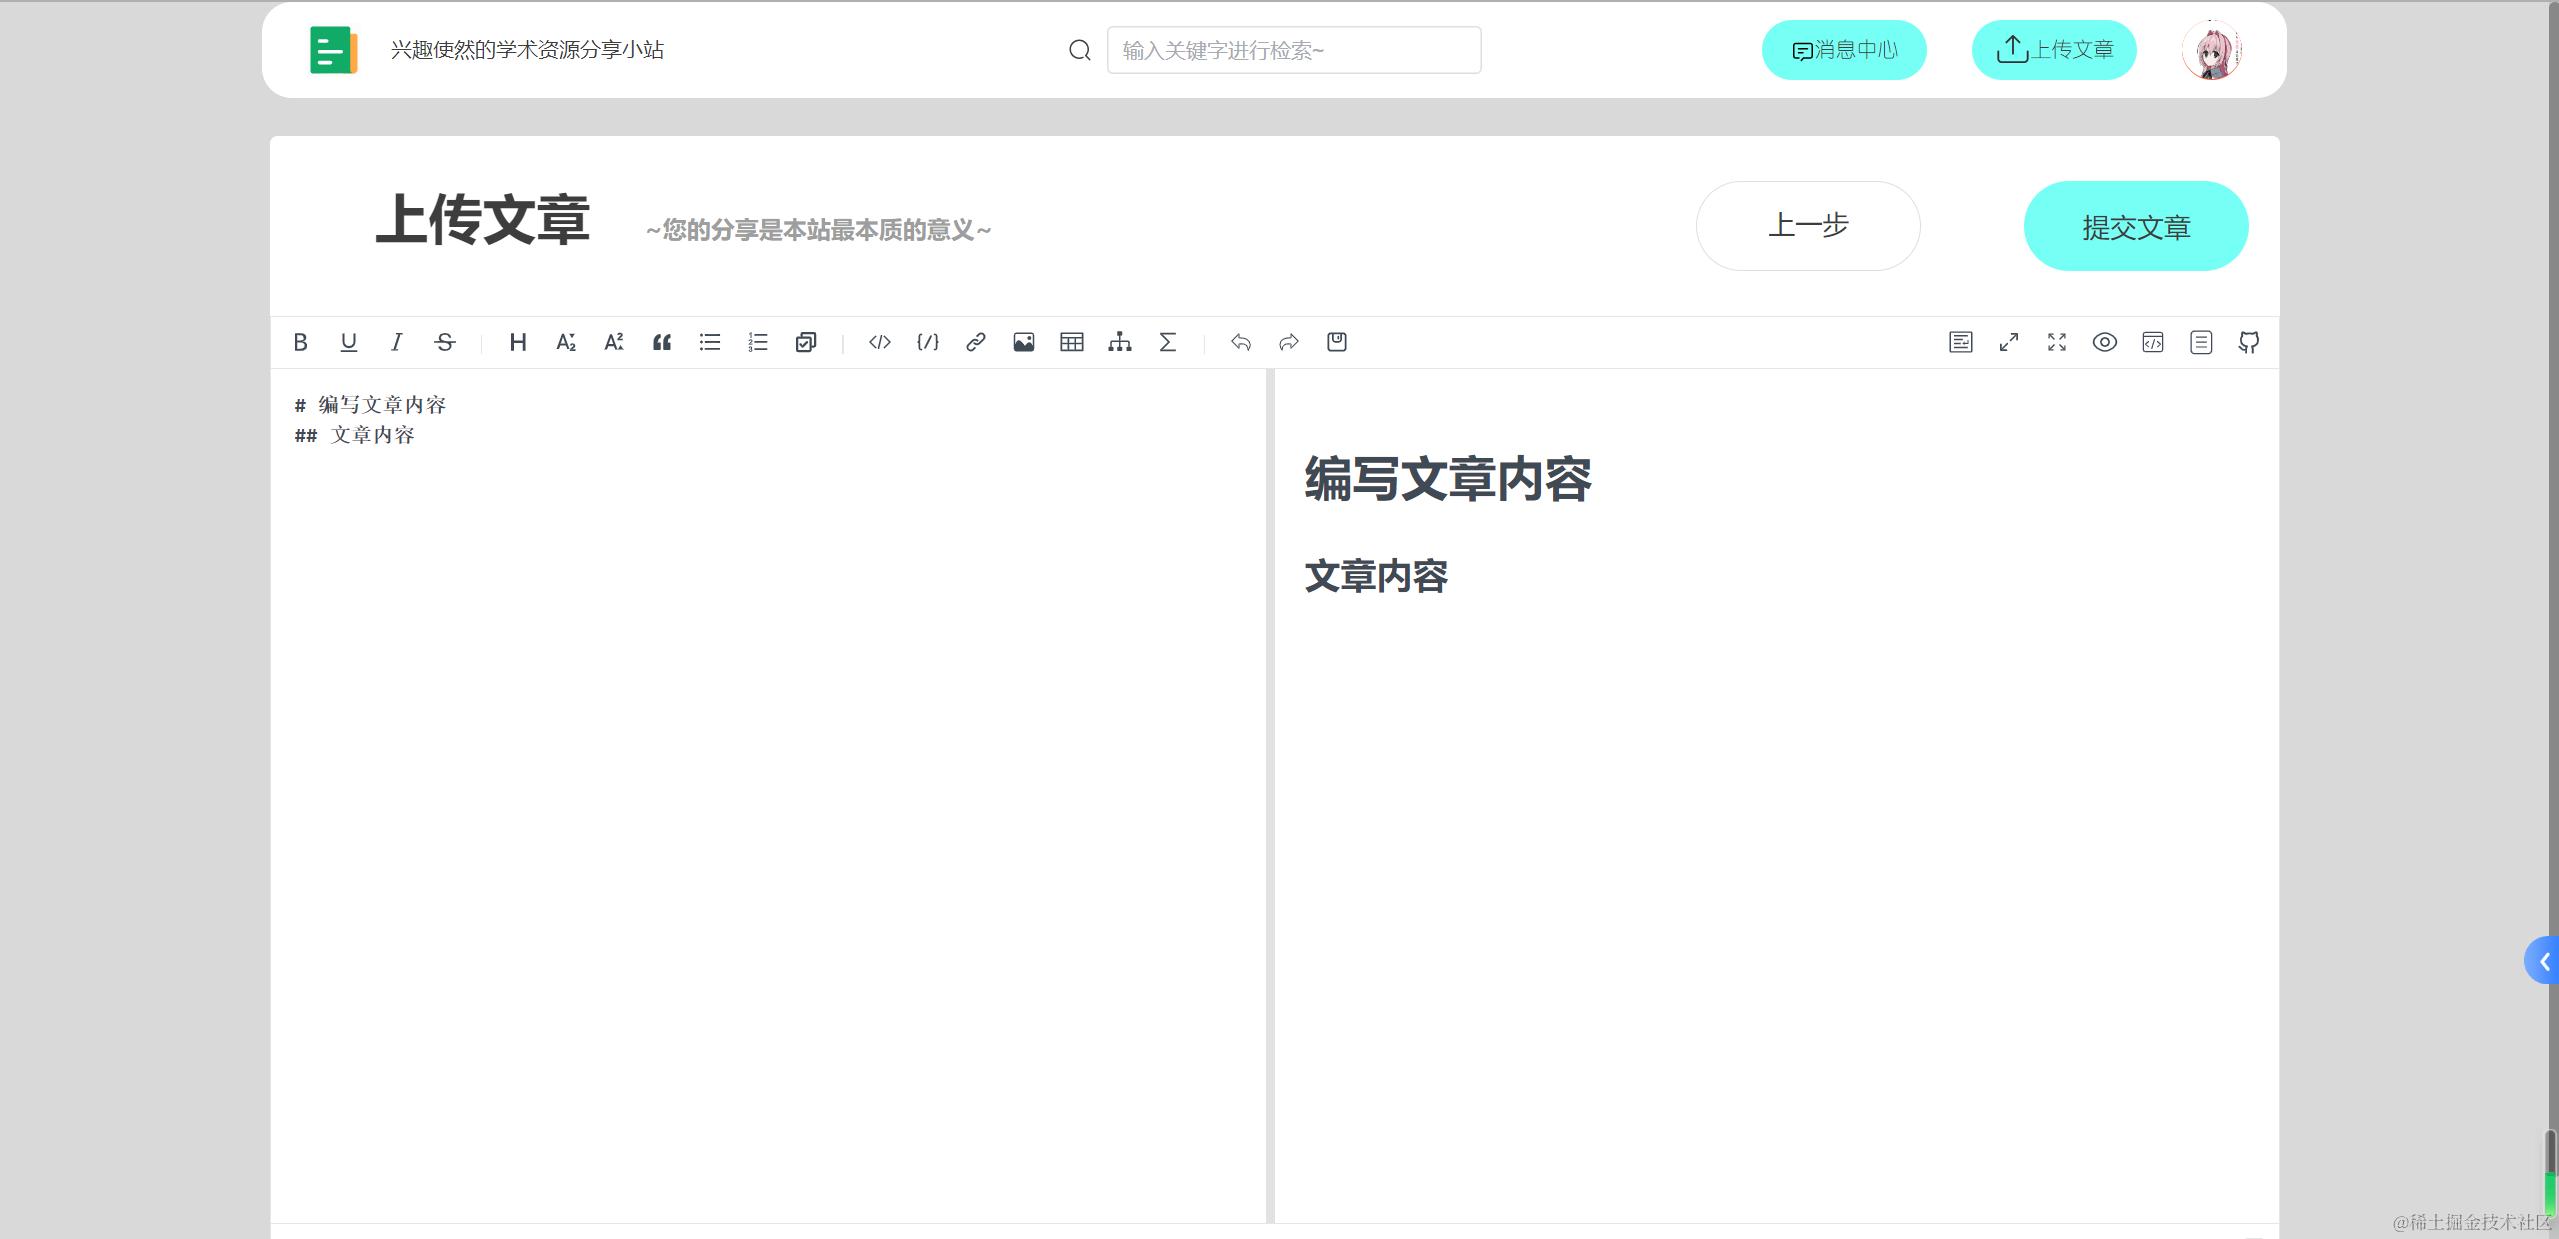Open the message center 消息中心
Image resolution: width=2559 pixels, height=1239 pixels.
pos(1843,49)
